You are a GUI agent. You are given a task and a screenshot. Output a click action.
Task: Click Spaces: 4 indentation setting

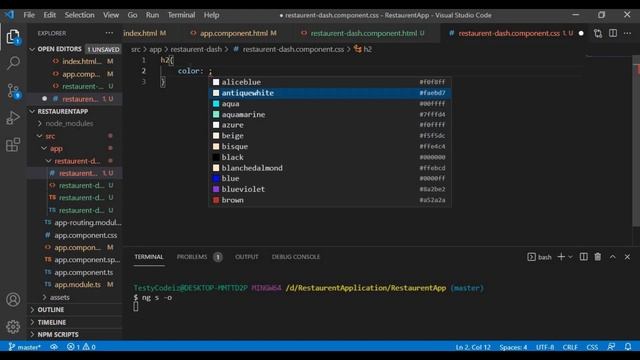pos(513,347)
